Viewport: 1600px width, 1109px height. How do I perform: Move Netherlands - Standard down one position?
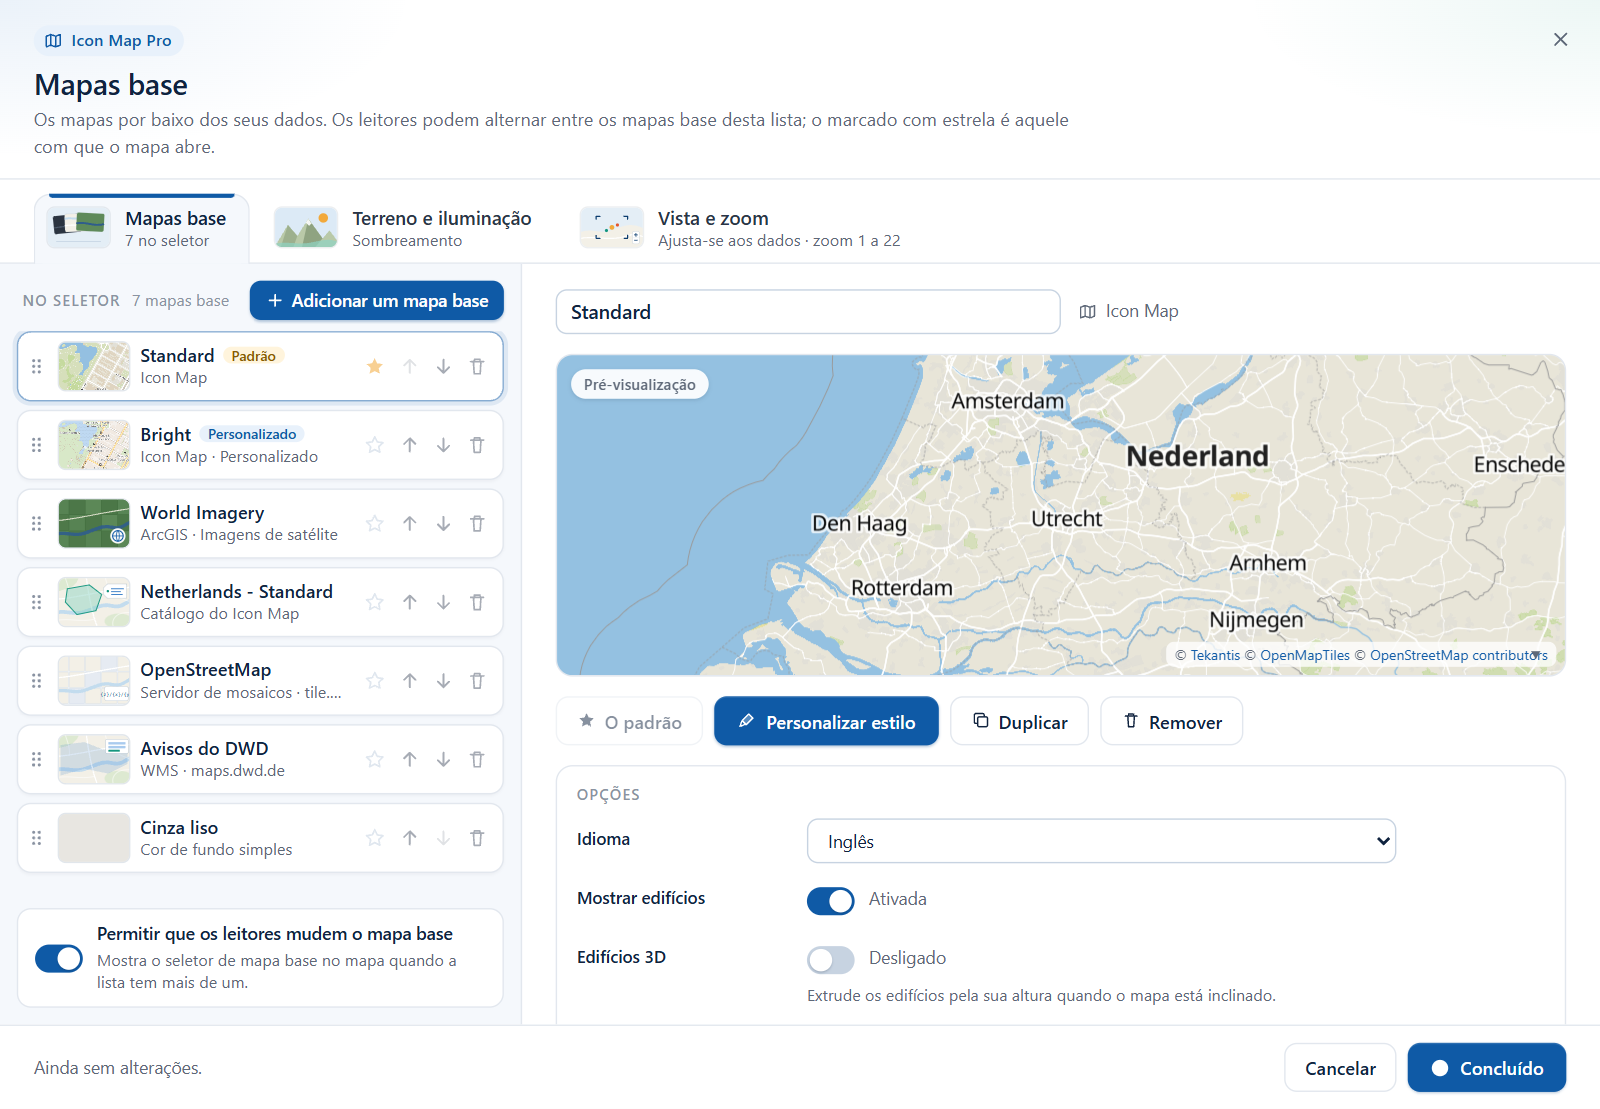[x=443, y=602]
